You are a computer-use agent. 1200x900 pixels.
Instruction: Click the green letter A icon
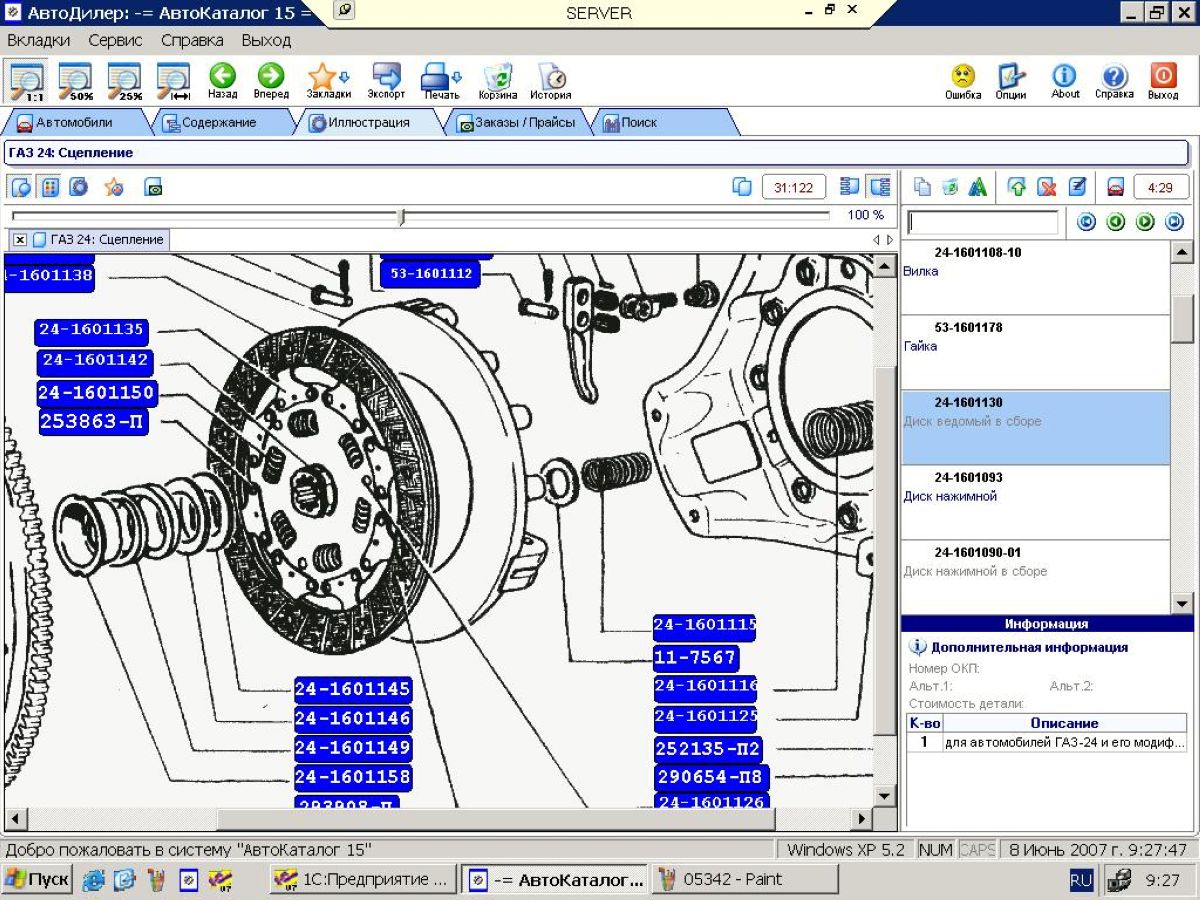(977, 187)
